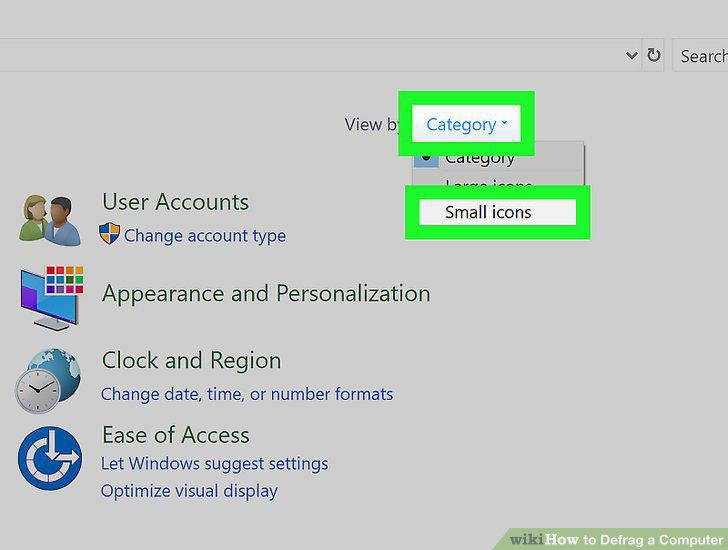Viewport: 728px width, 550px height.
Task: Click the Clock and Region globe icon
Action: (48, 381)
